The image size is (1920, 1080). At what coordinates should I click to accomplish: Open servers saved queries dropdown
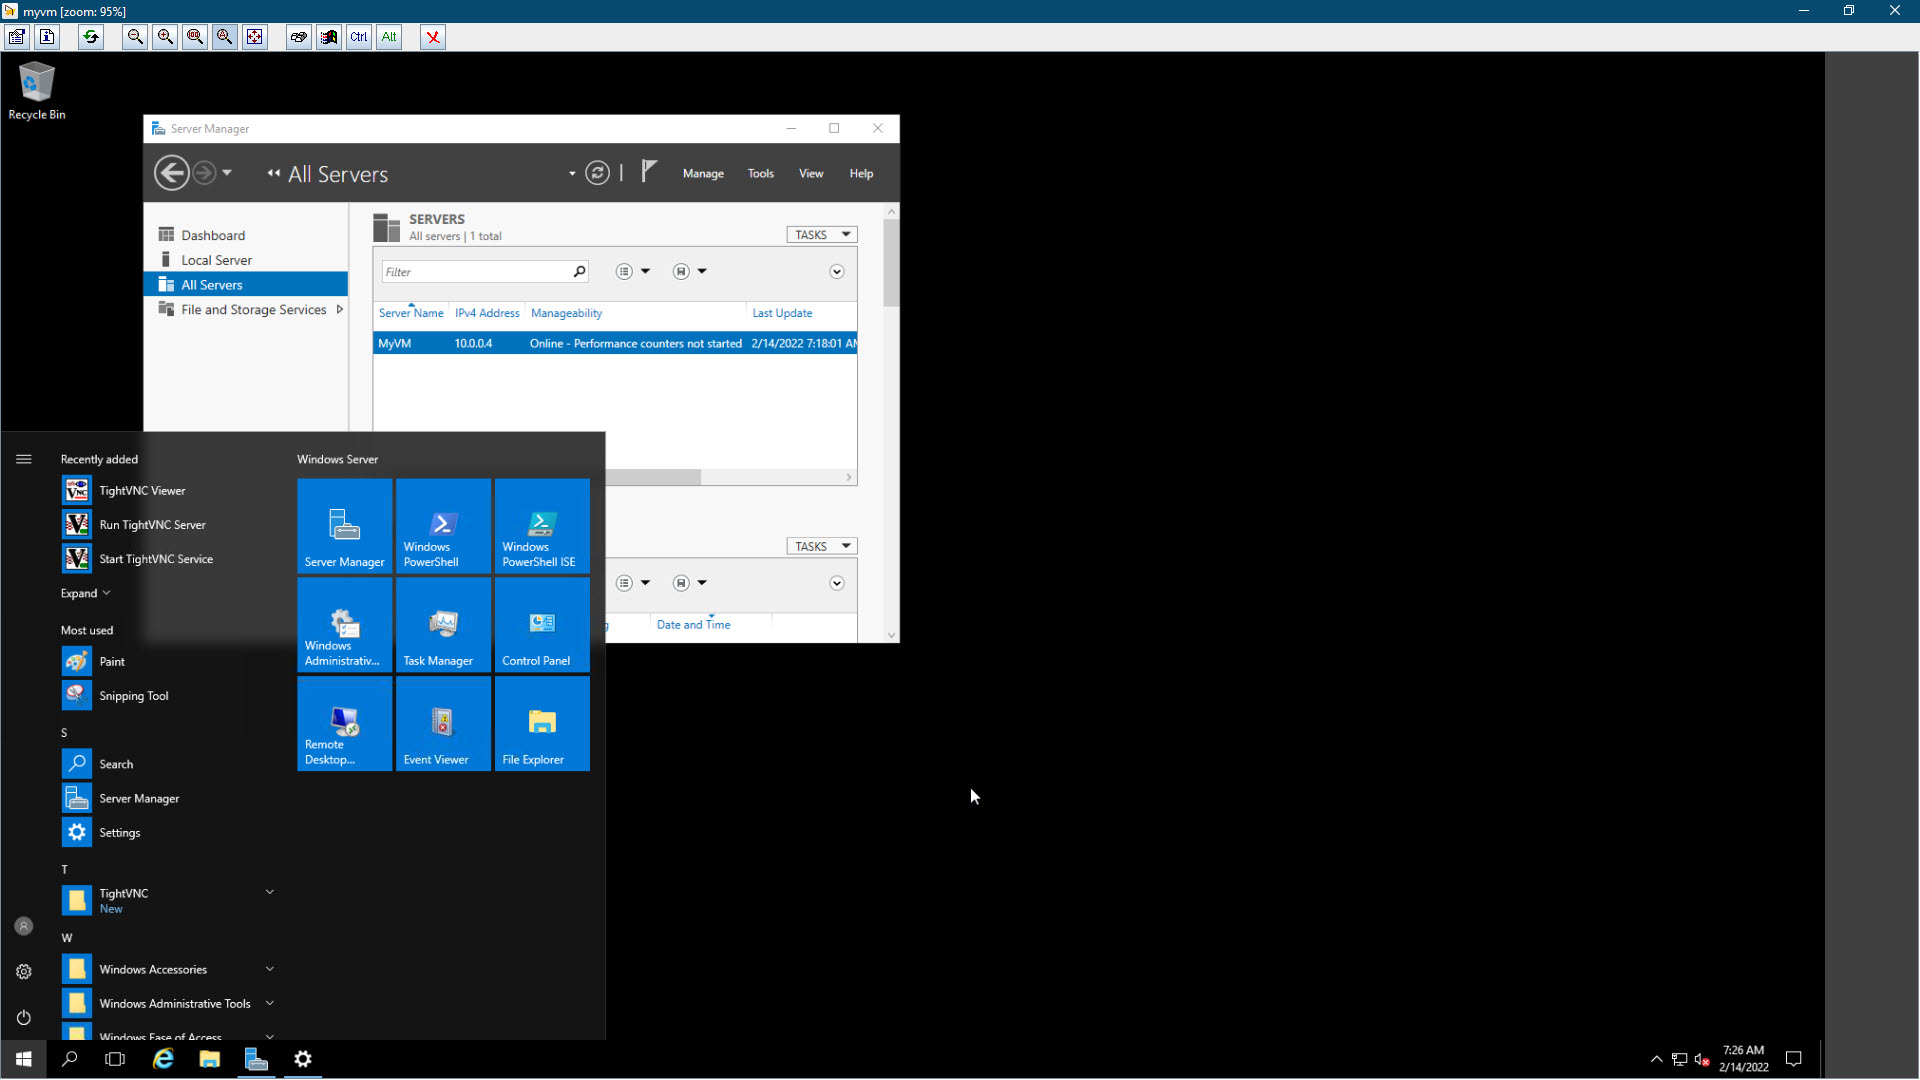point(690,272)
